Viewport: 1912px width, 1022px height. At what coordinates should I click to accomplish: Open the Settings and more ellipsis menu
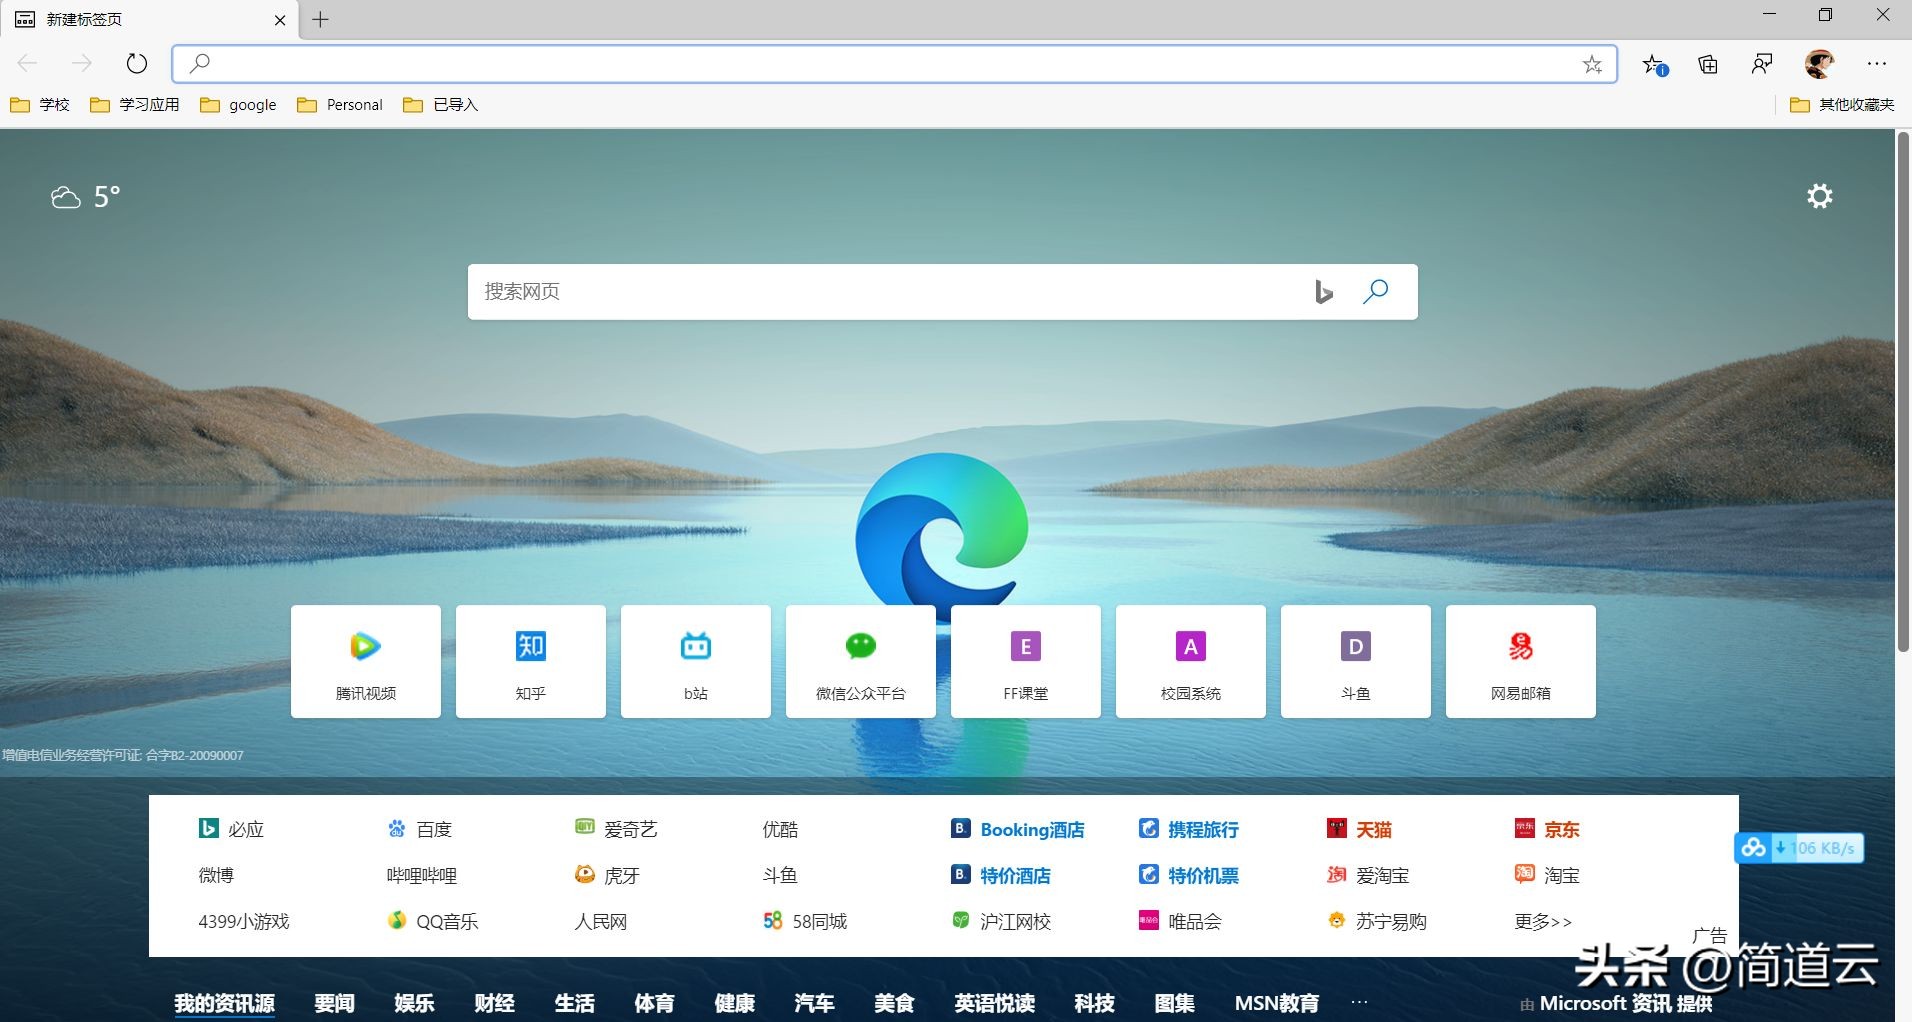point(1876,64)
